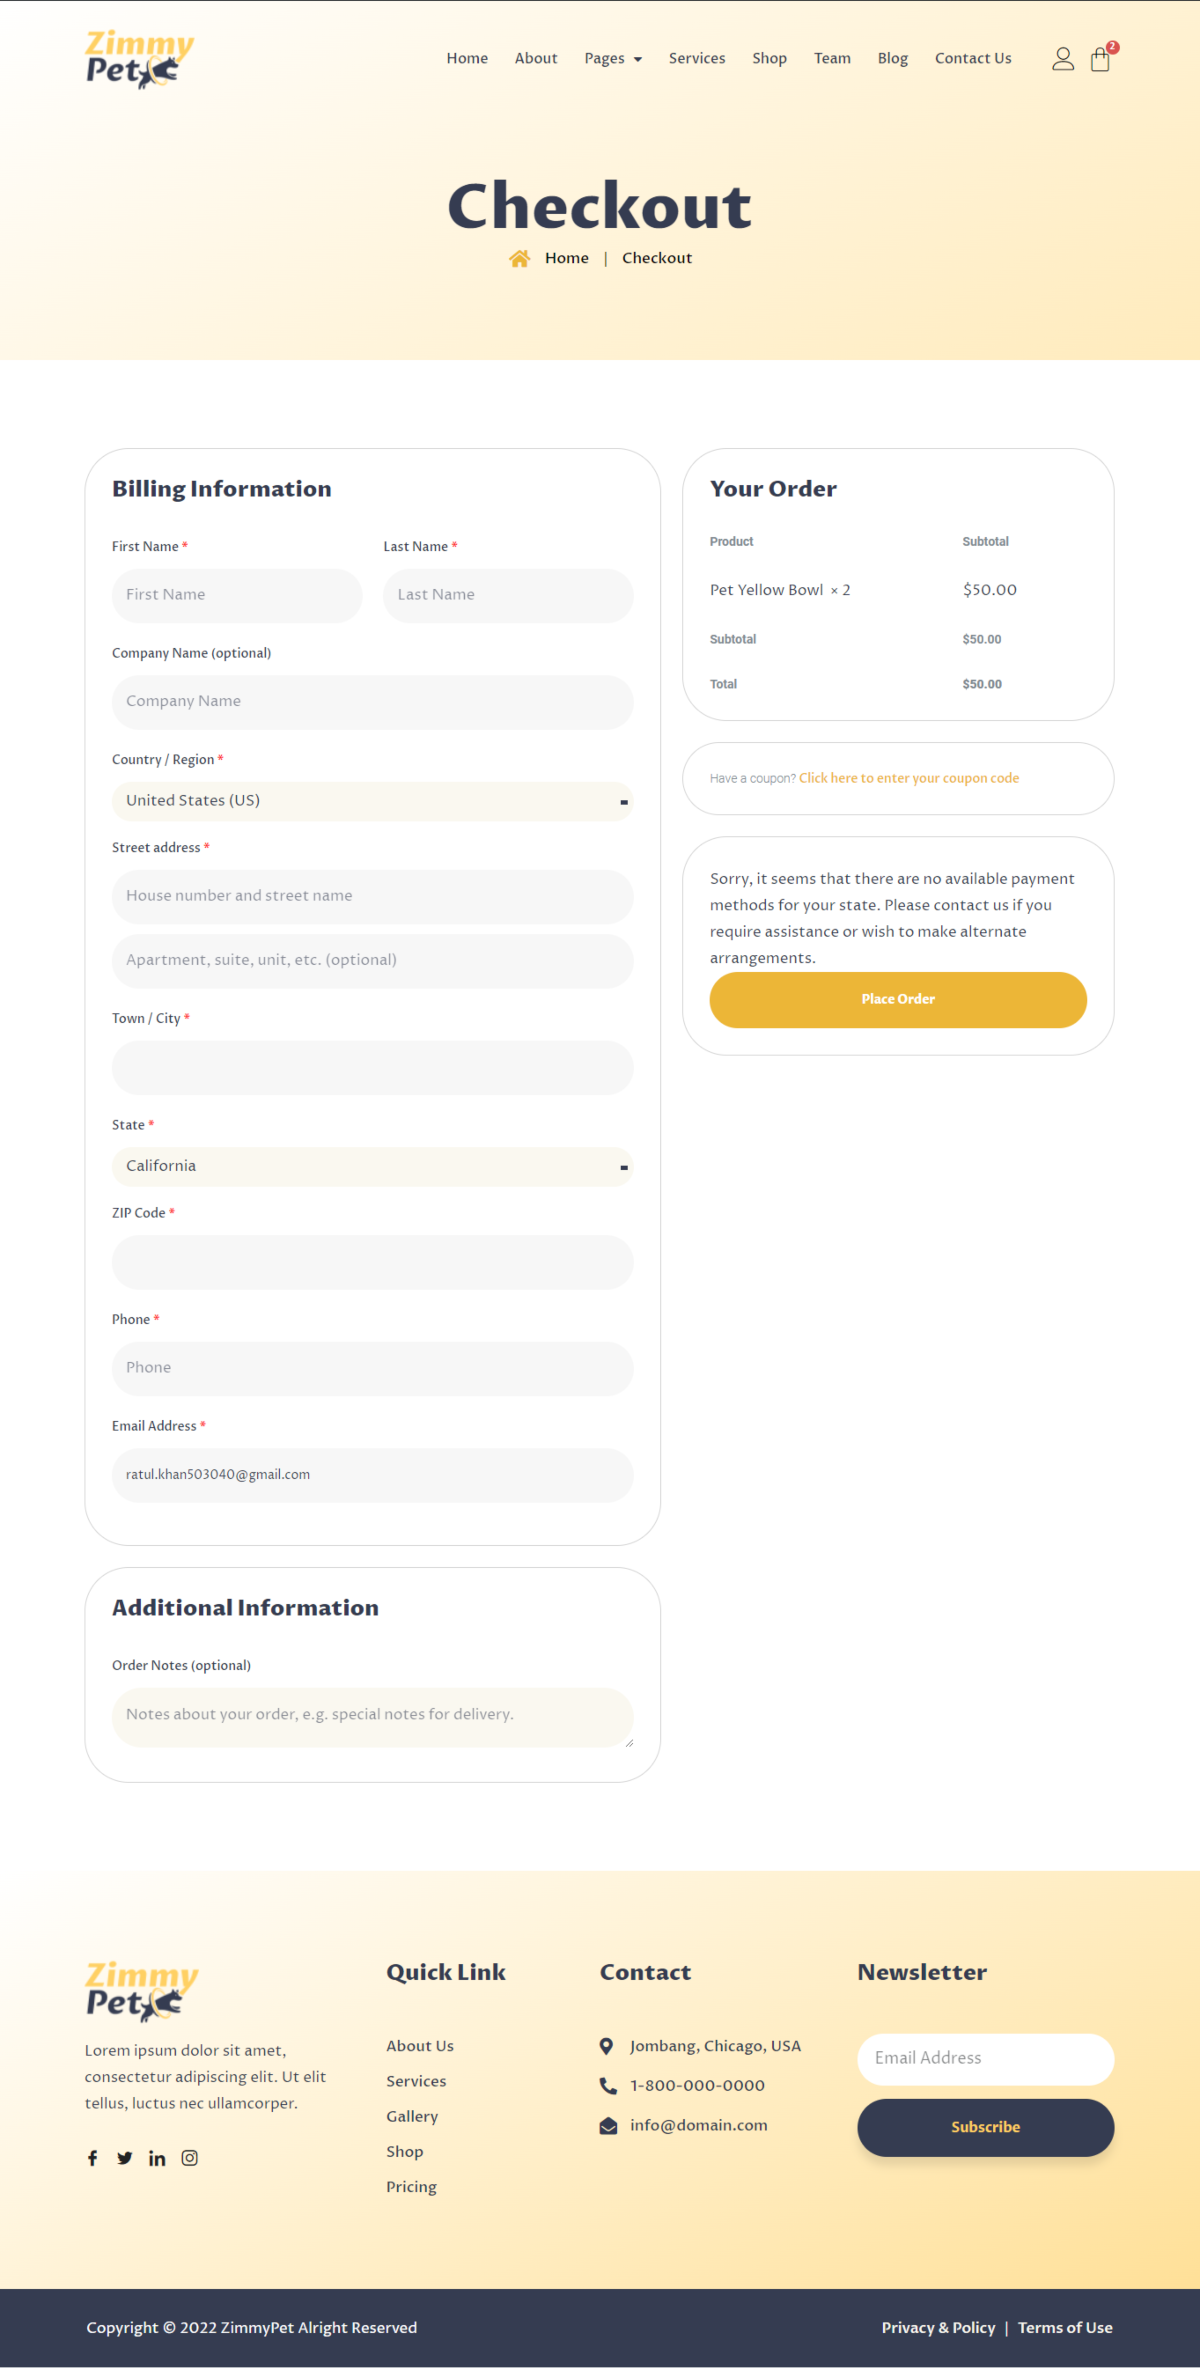1200x2377 pixels.
Task: Open the footer Twitter icon
Action: (125, 2158)
